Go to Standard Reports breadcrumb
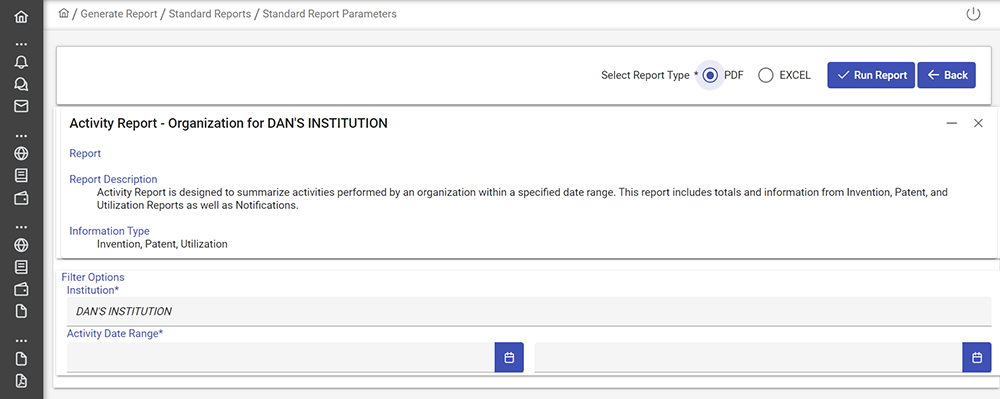This screenshot has width=1000, height=399. 210,13
